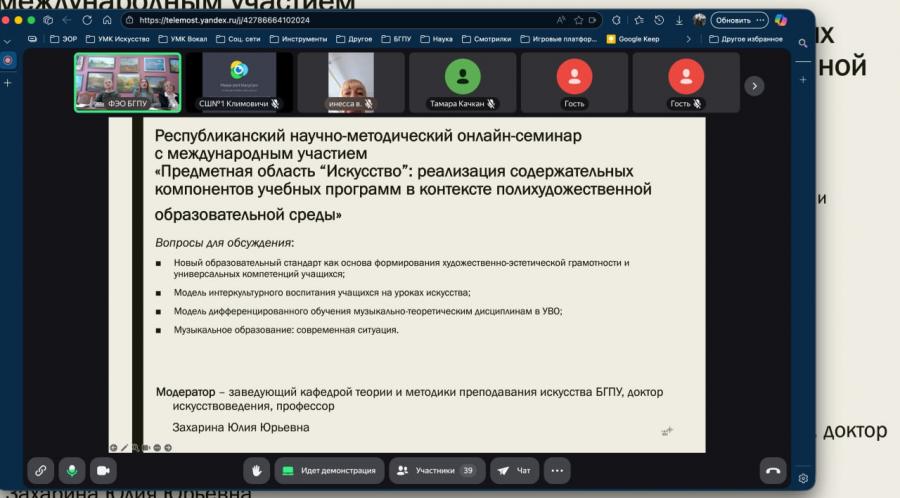Open the Участники list
The height and width of the screenshot is (498, 900).
tap(437, 470)
